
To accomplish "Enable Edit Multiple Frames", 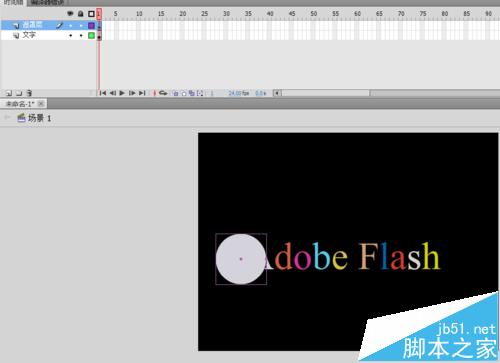I will tap(191, 93).
